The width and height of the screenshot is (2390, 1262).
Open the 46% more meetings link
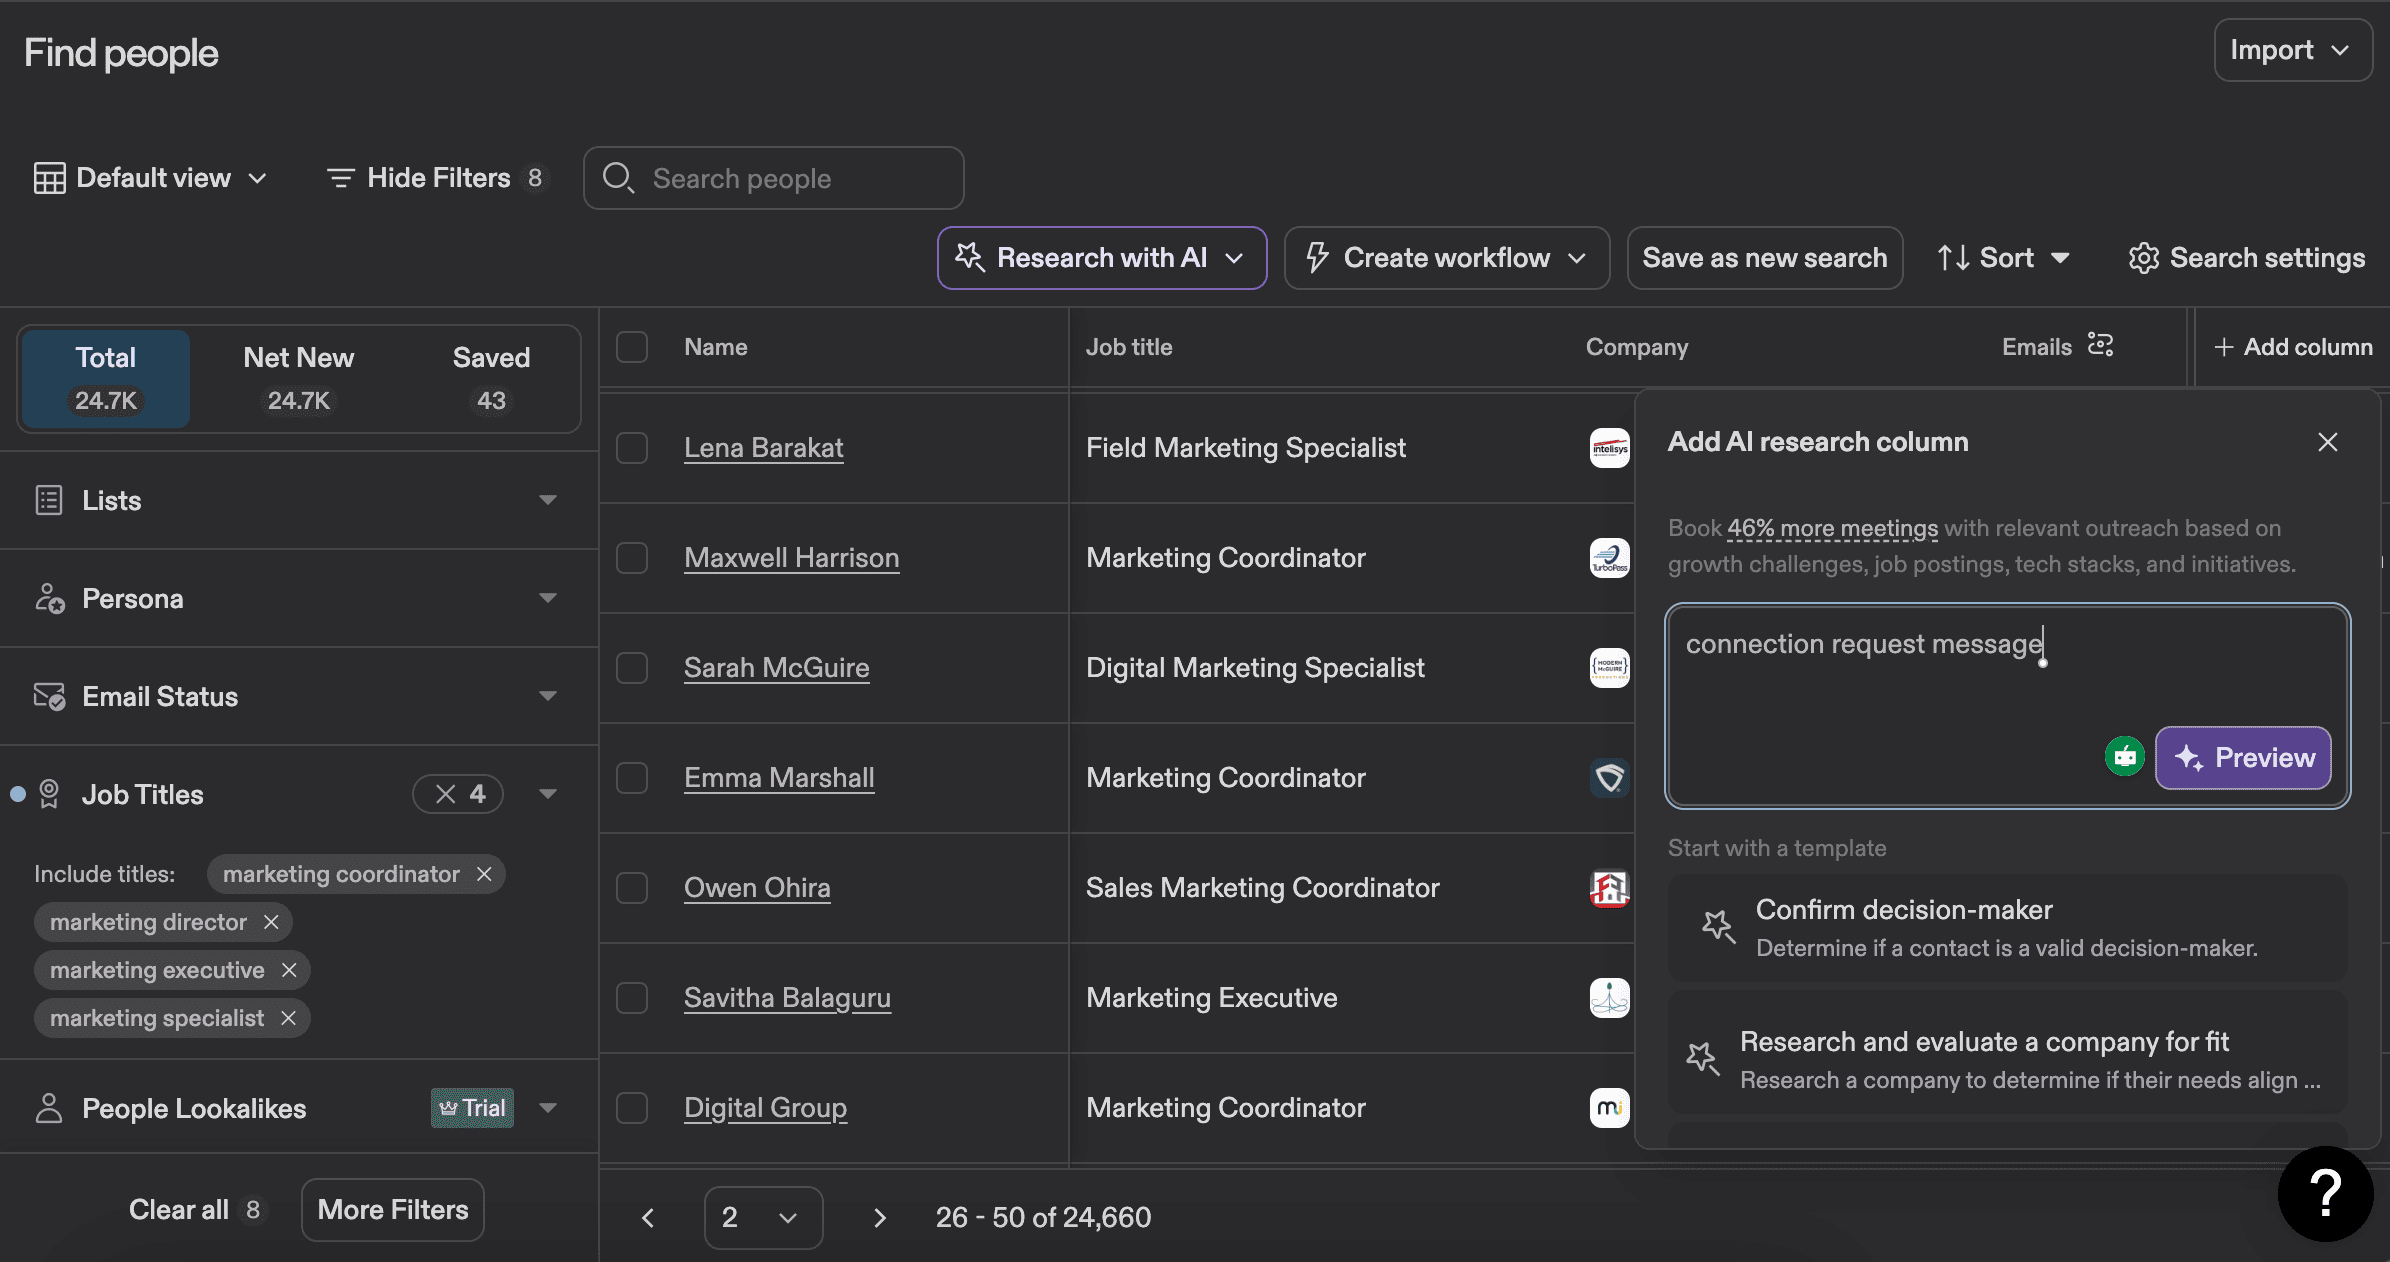point(1832,528)
